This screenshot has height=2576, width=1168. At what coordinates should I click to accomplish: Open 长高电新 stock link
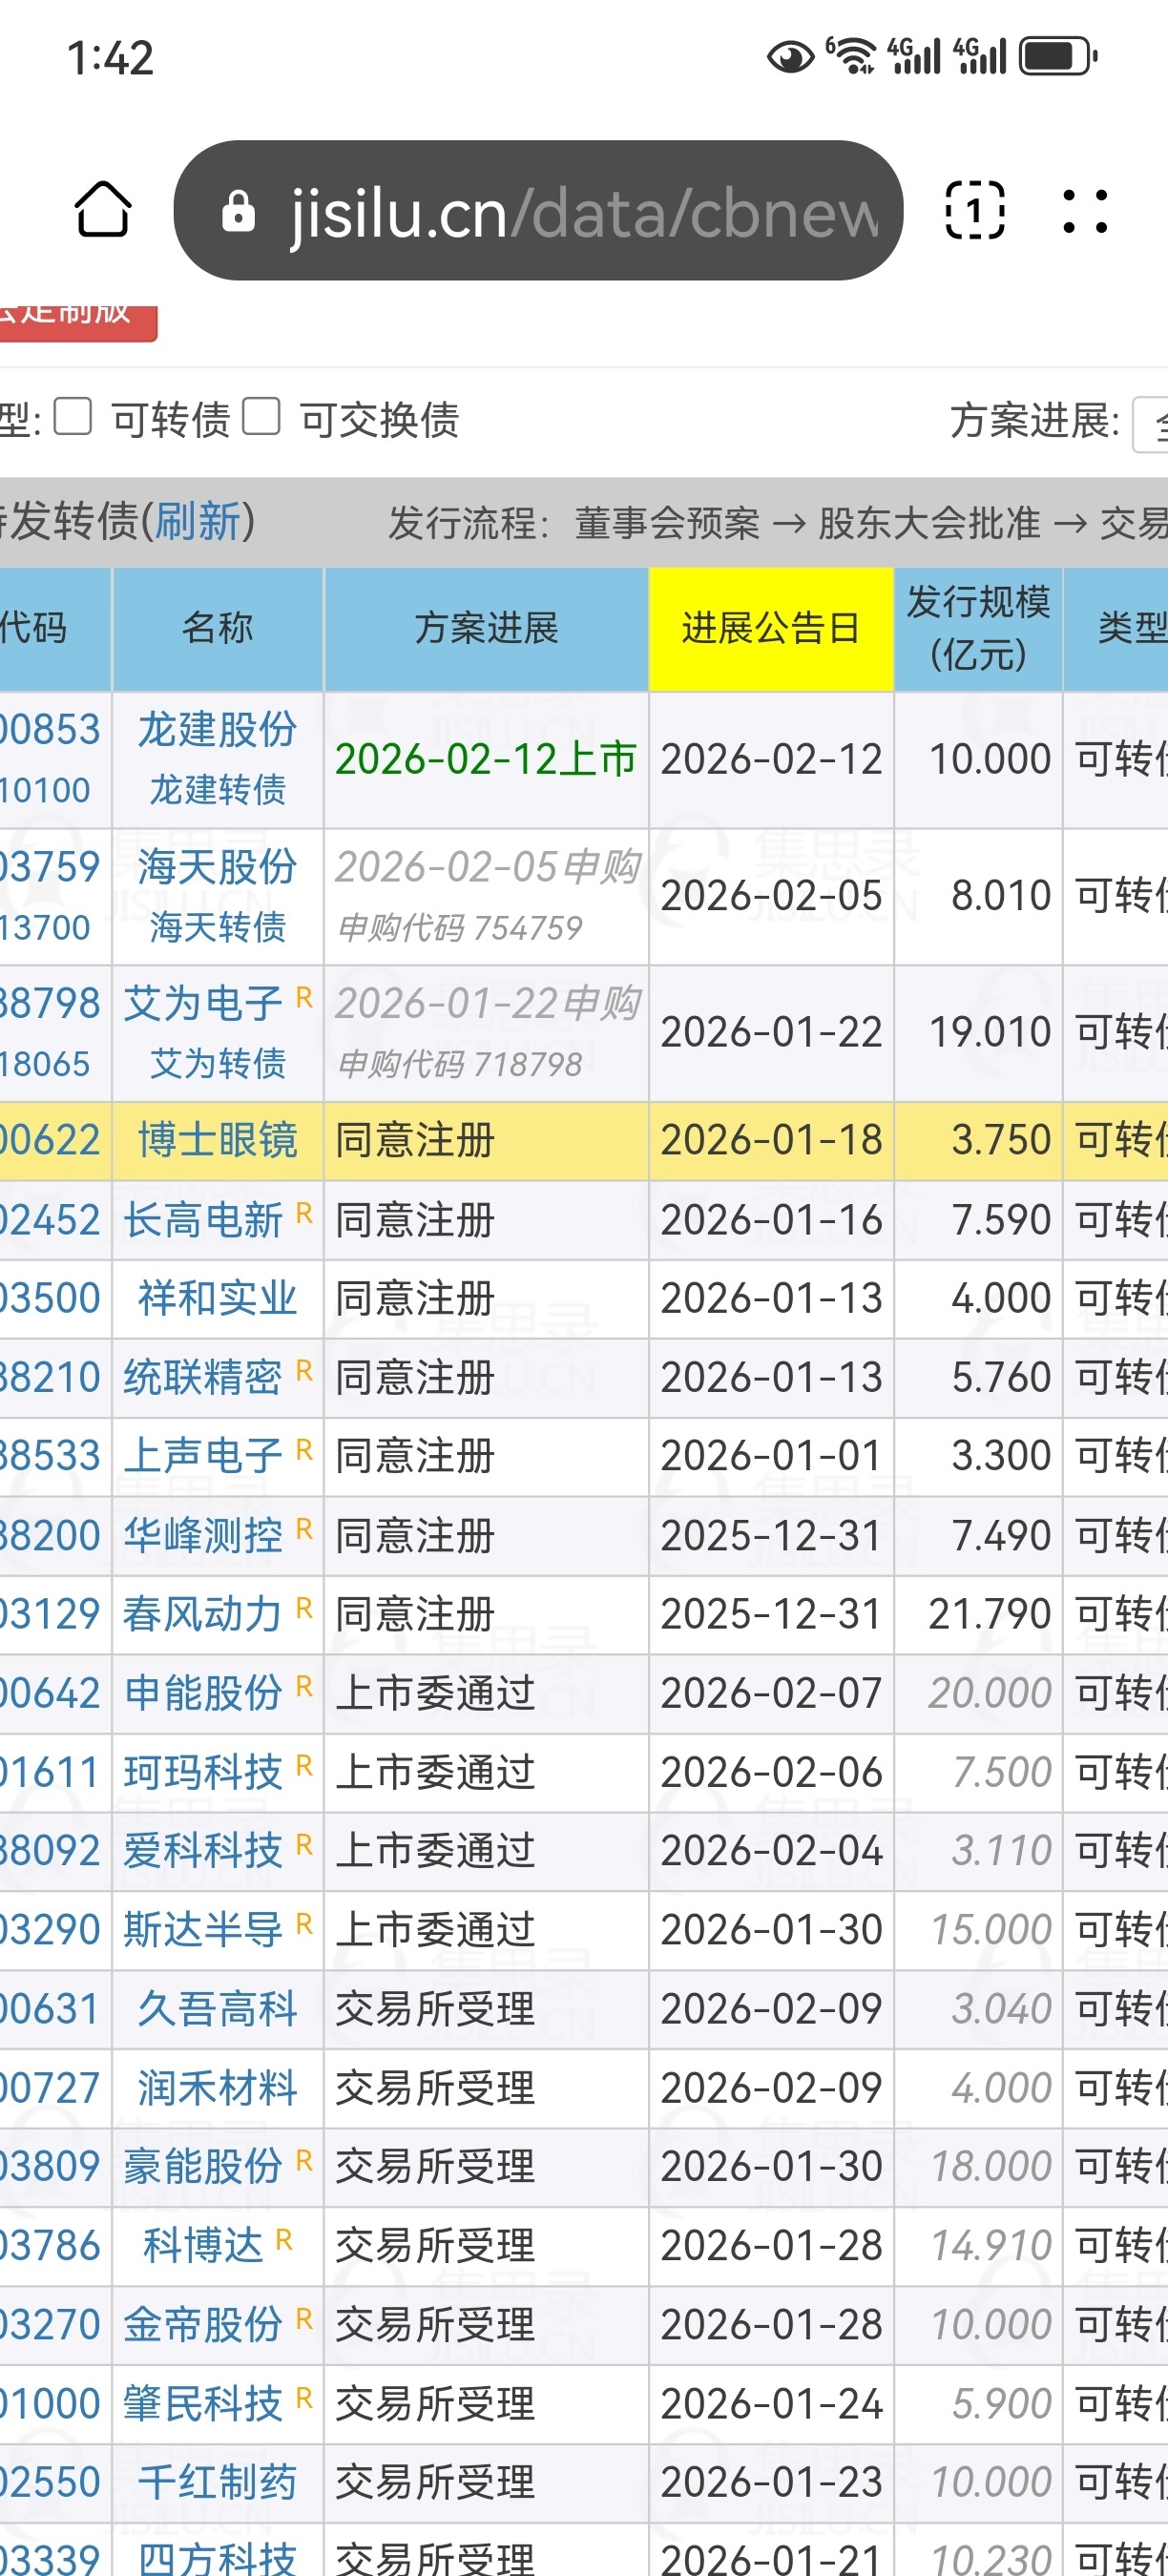click(x=203, y=1221)
